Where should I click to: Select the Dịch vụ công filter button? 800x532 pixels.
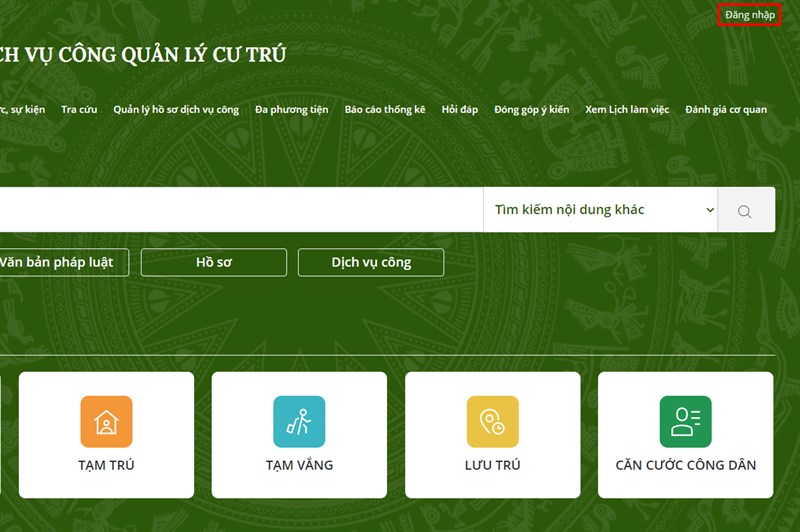[x=371, y=262]
